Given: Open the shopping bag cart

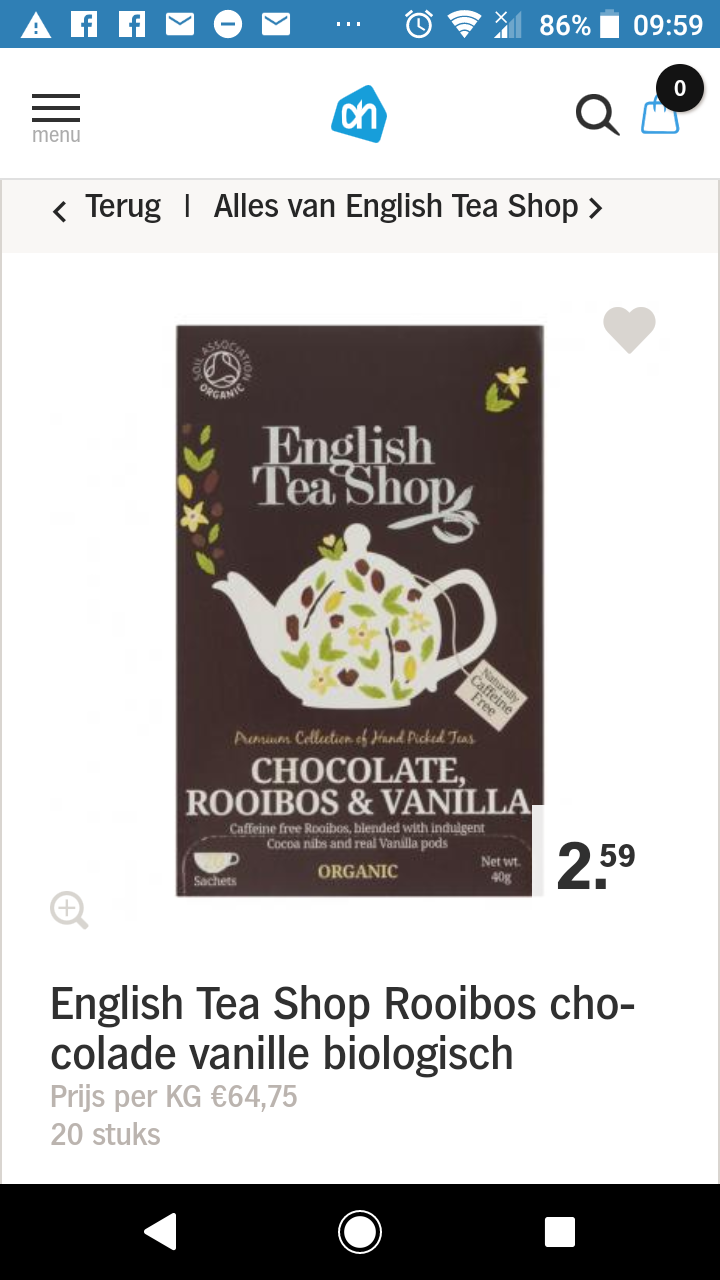Looking at the screenshot, I should click(660, 117).
